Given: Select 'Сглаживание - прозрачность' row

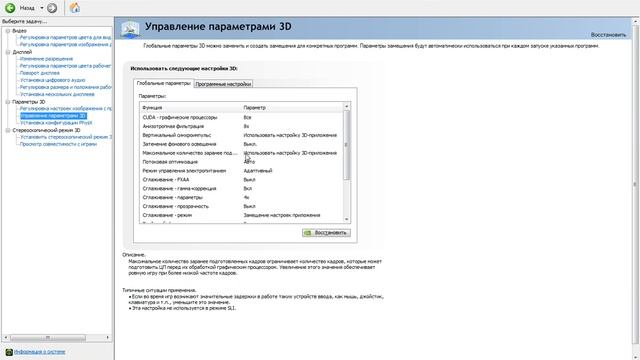Looking at the screenshot, I should coord(242,207).
